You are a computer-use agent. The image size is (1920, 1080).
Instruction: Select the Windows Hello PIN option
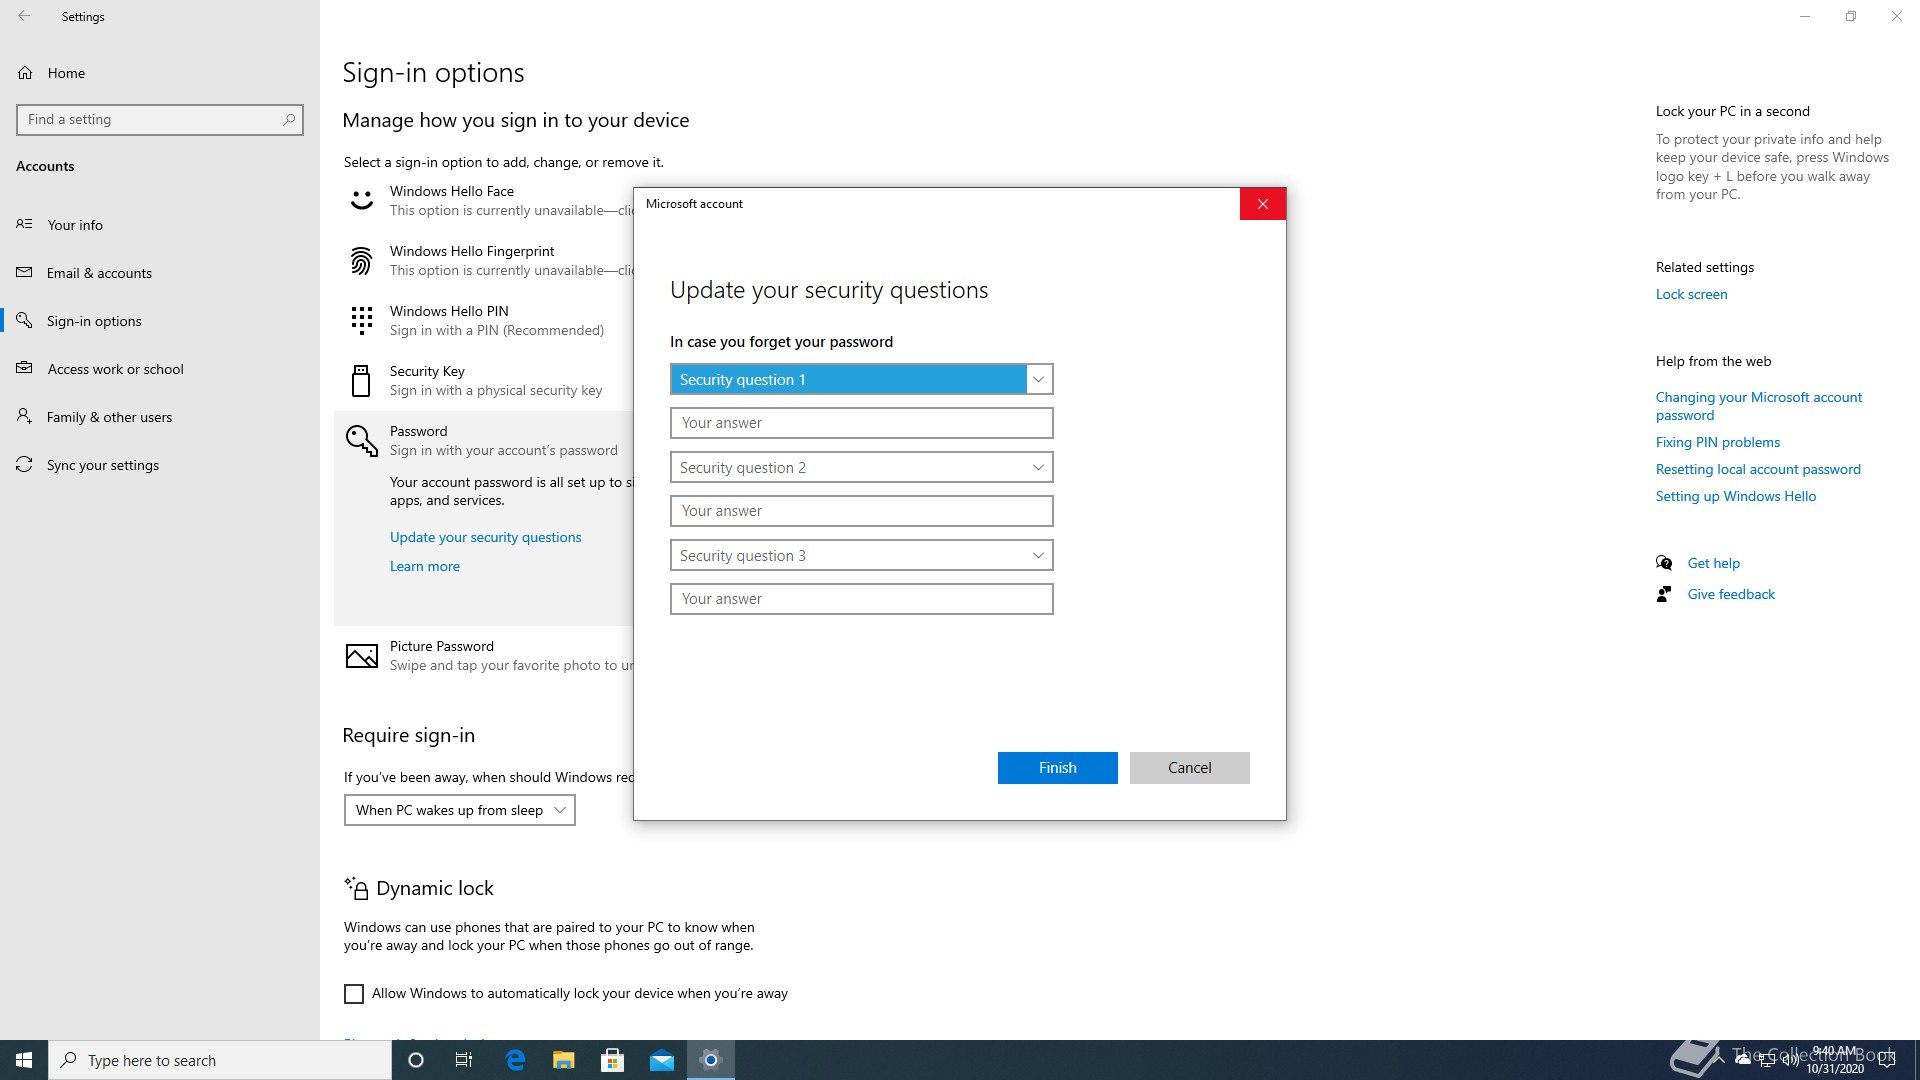coord(484,321)
